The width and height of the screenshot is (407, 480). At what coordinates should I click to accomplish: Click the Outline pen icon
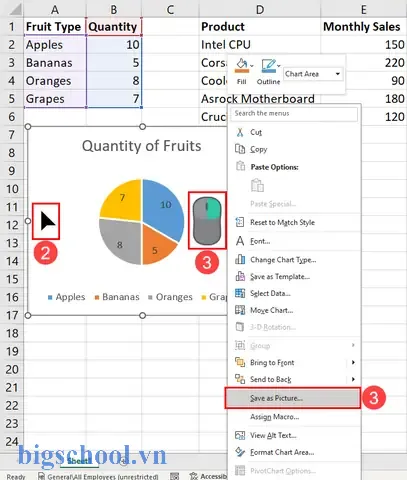click(x=268, y=66)
